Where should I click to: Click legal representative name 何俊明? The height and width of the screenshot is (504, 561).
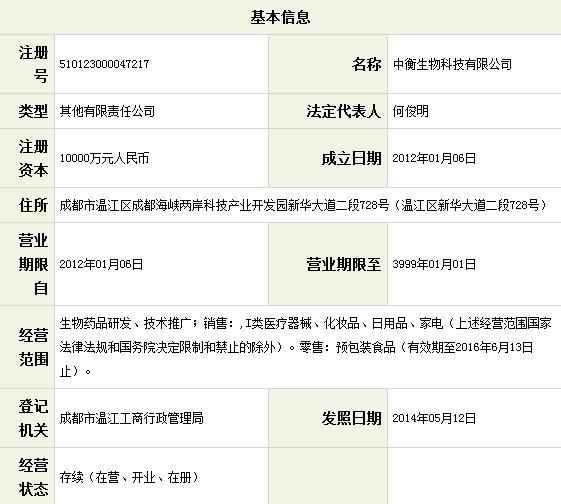click(410, 111)
